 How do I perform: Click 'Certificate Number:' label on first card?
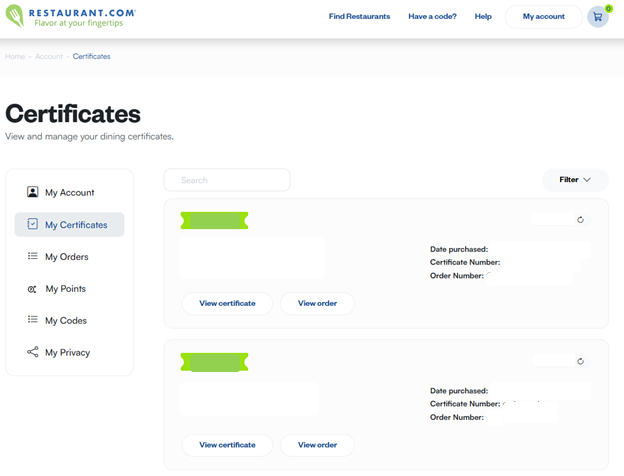(x=465, y=262)
